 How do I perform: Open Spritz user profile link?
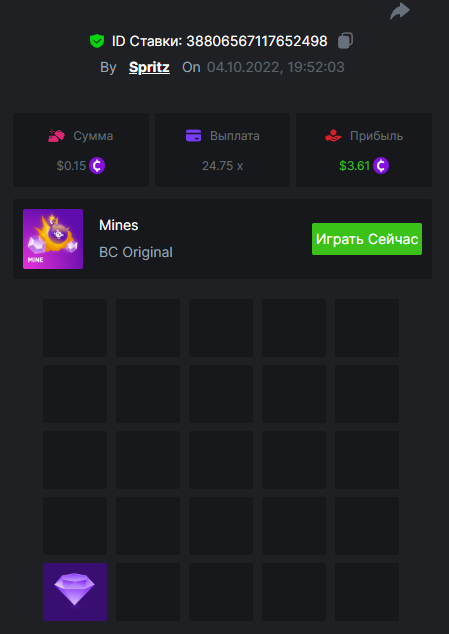coord(149,67)
